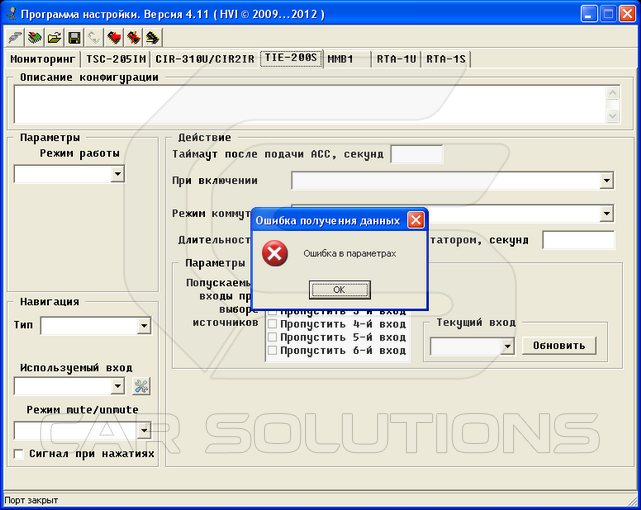Expand the Режим работы dropdown
This screenshot has height=510, width=641.
click(118, 174)
